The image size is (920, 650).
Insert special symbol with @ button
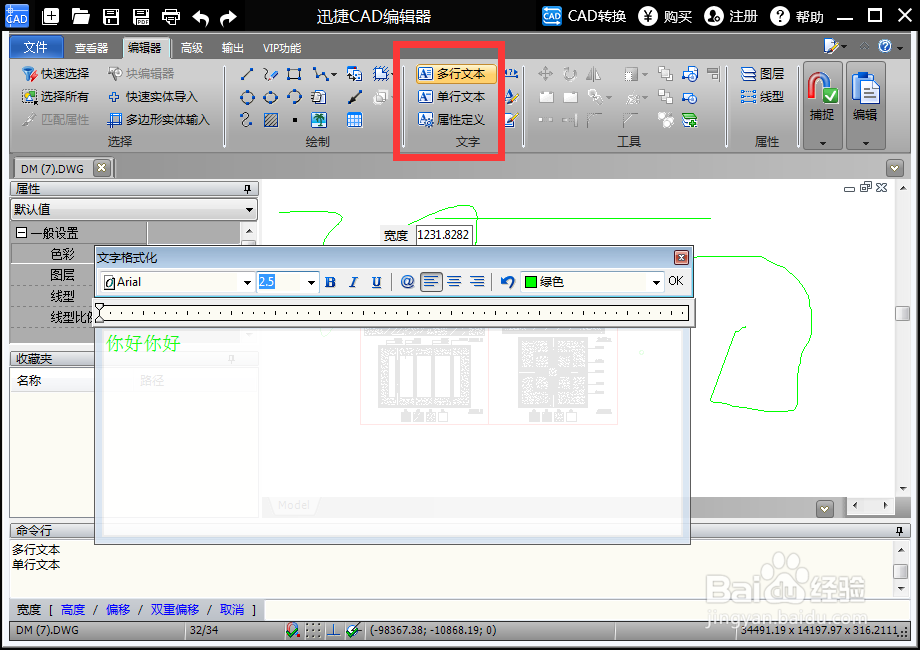tap(407, 282)
